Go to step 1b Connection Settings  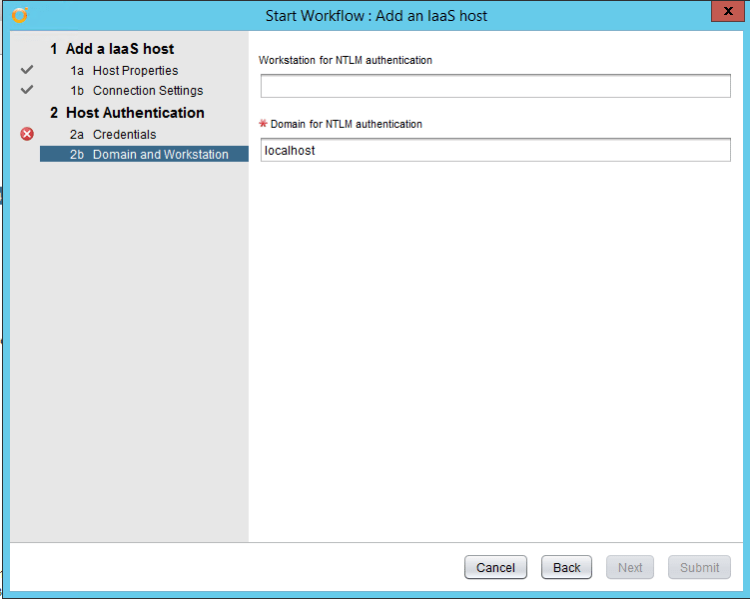click(x=147, y=91)
